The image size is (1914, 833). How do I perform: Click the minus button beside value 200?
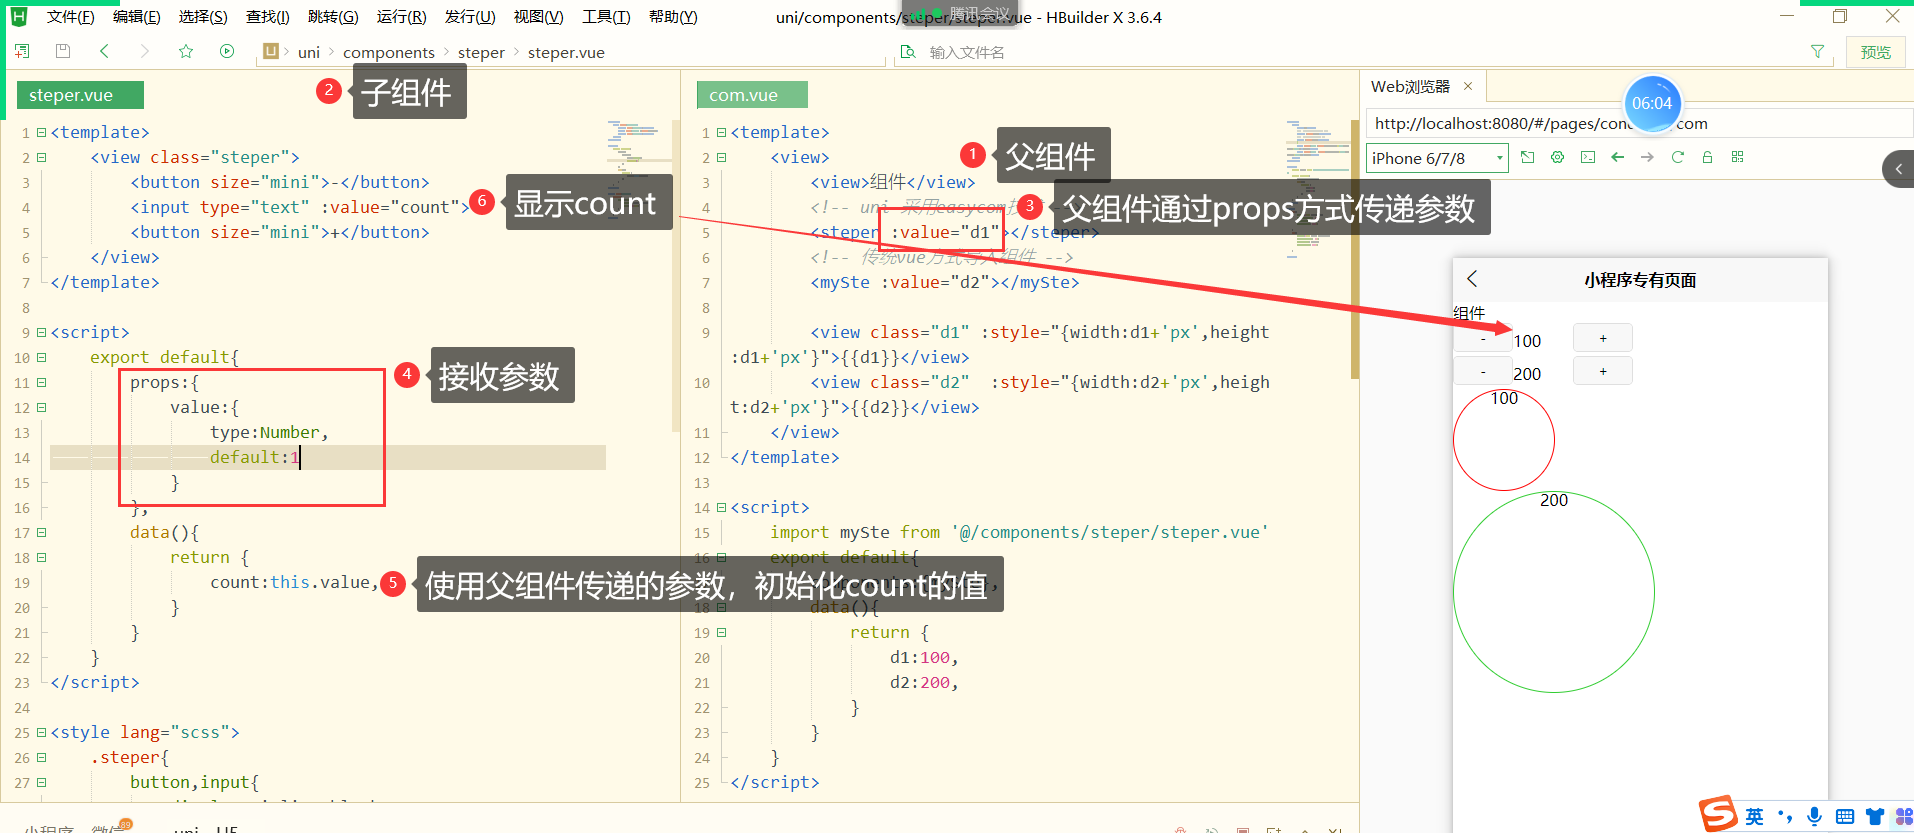pyautogui.click(x=1483, y=371)
